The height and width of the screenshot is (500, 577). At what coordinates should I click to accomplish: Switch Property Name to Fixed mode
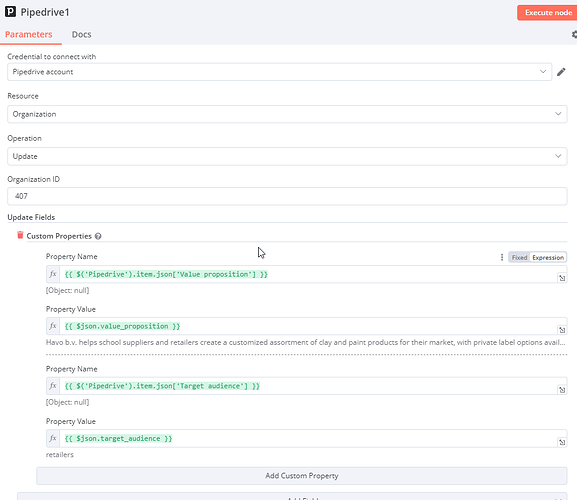click(x=519, y=257)
